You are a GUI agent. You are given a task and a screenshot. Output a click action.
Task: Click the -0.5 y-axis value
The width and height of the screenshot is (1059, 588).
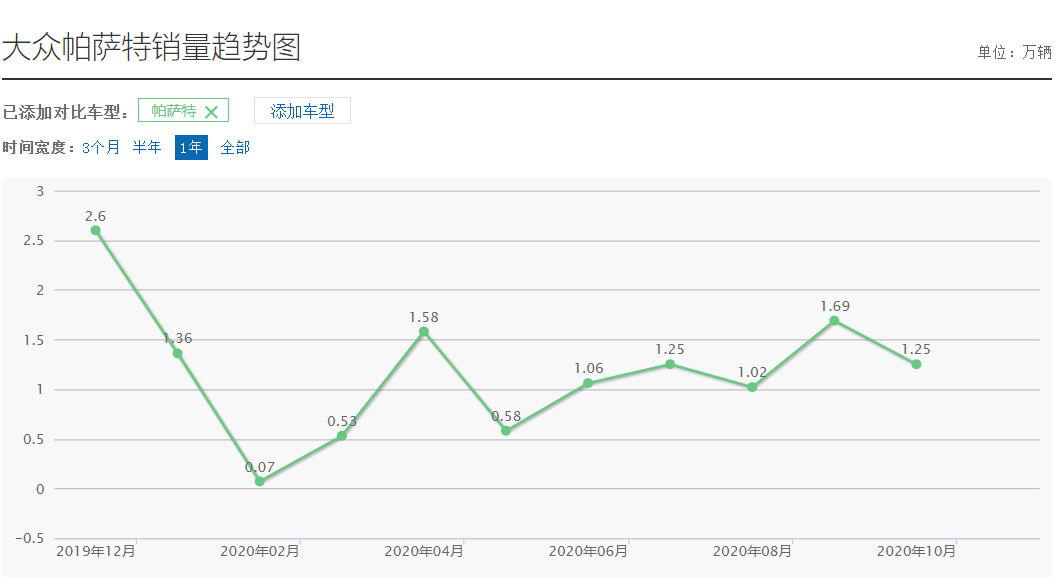[30, 538]
